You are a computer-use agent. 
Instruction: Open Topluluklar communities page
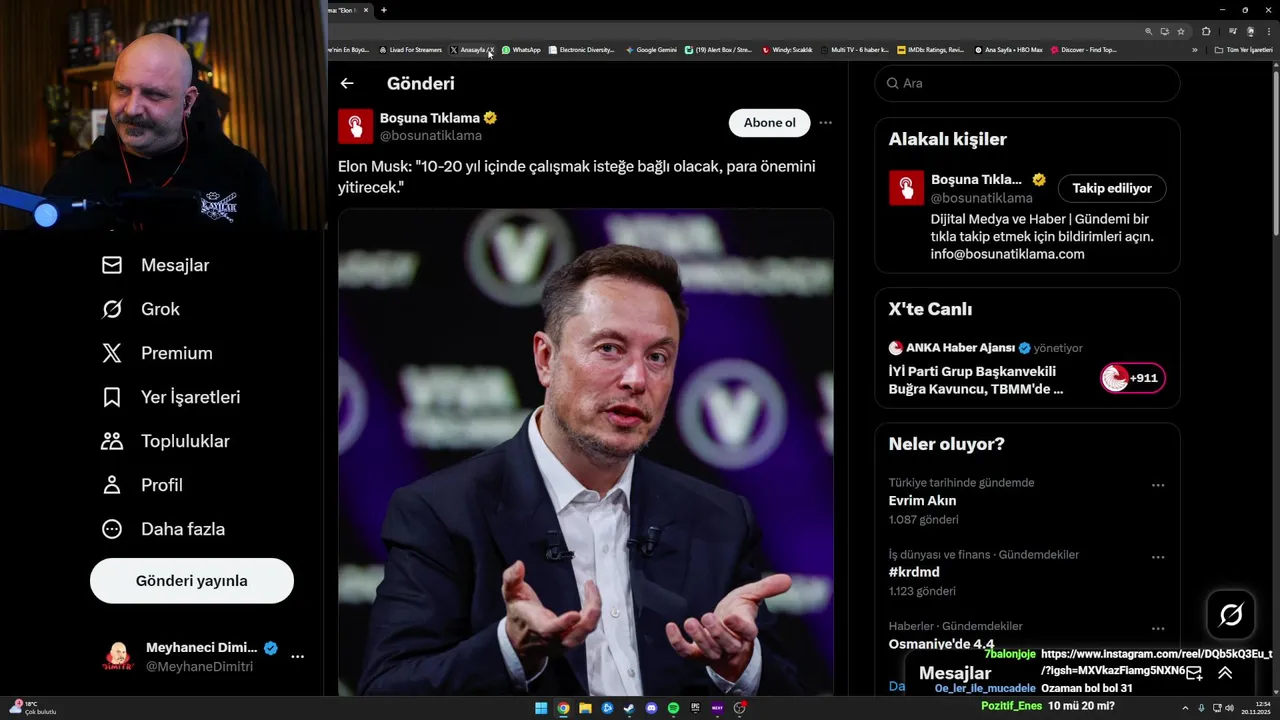166,441
